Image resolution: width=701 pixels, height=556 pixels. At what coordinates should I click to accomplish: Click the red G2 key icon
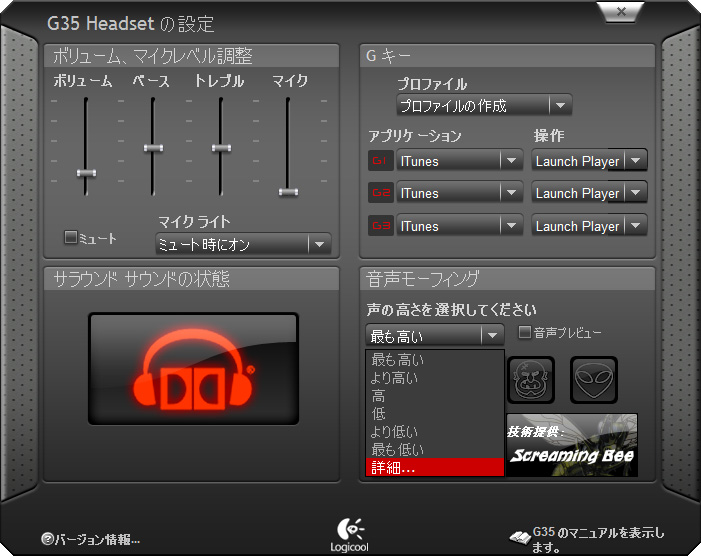point(380,193)
